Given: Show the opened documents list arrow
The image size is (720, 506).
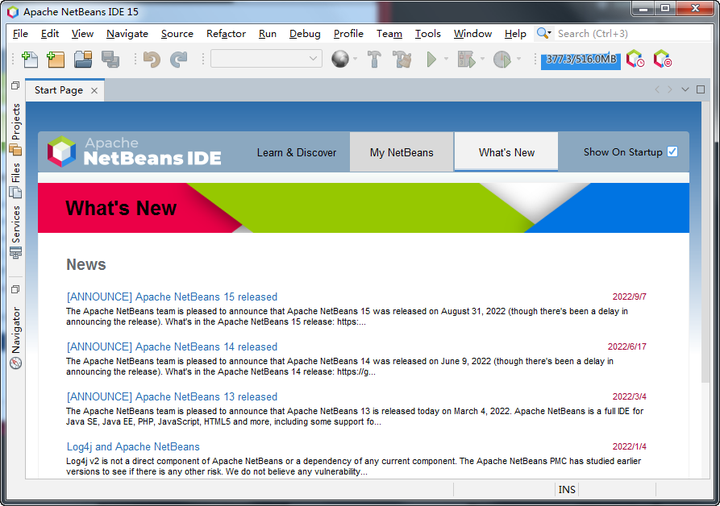Looking at the screenshot, I should [685, 90].
